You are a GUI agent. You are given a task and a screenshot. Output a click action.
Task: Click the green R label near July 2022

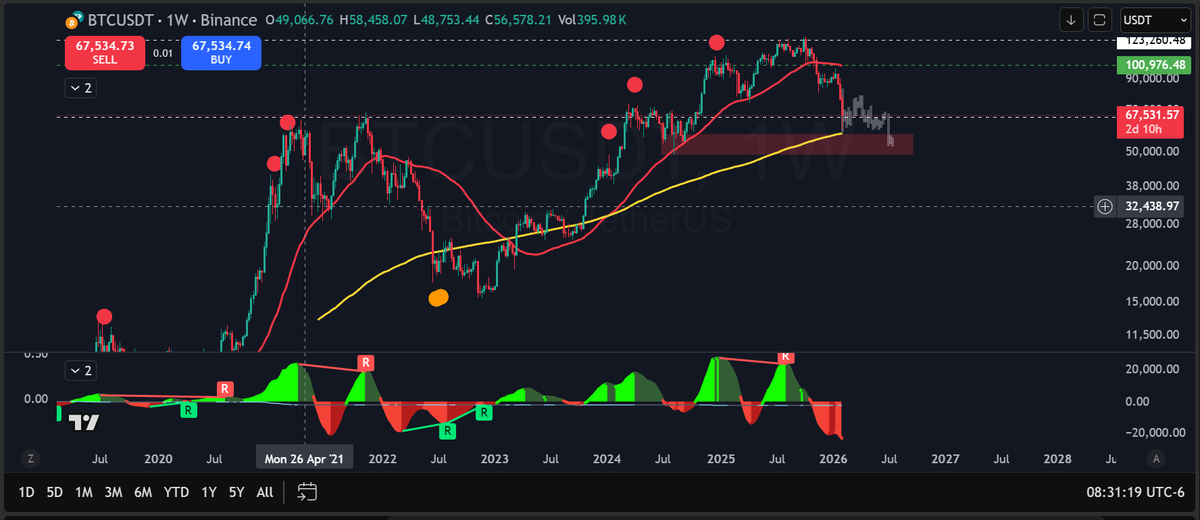[447, 431]
